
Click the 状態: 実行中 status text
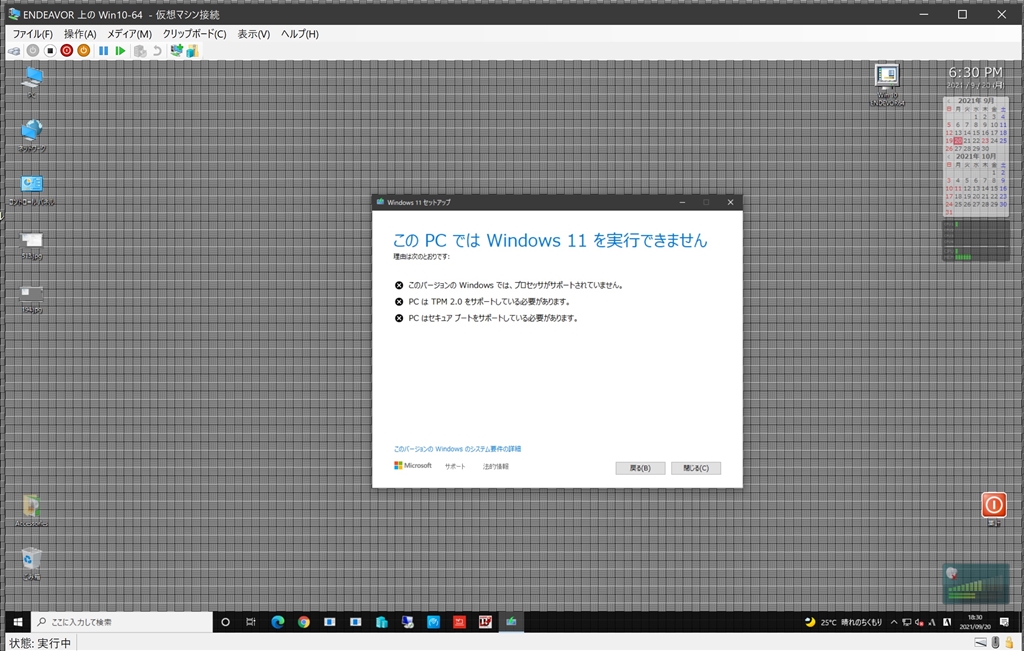40,643
